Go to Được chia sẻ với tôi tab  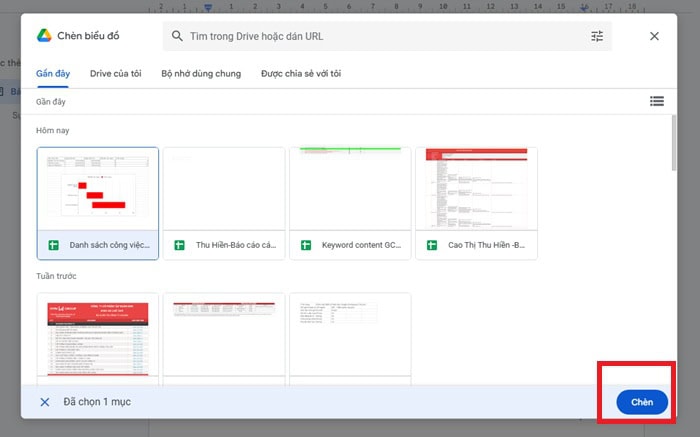click(x=301, y=74)
